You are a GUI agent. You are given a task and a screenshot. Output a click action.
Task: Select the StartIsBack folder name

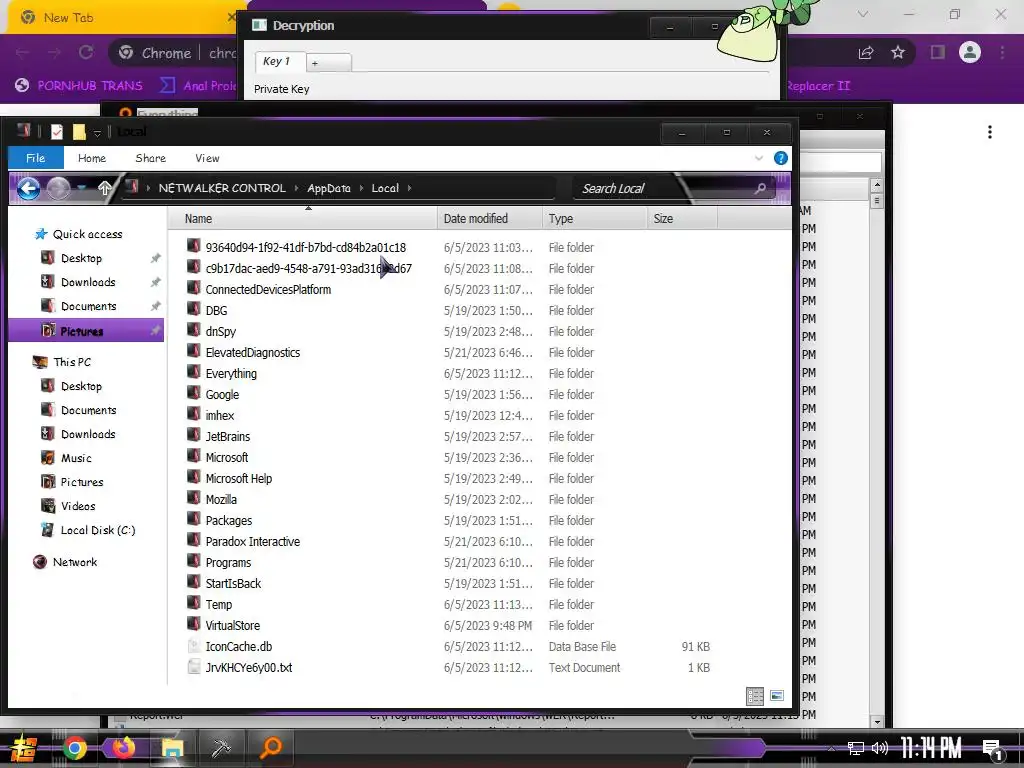(233, 583)
